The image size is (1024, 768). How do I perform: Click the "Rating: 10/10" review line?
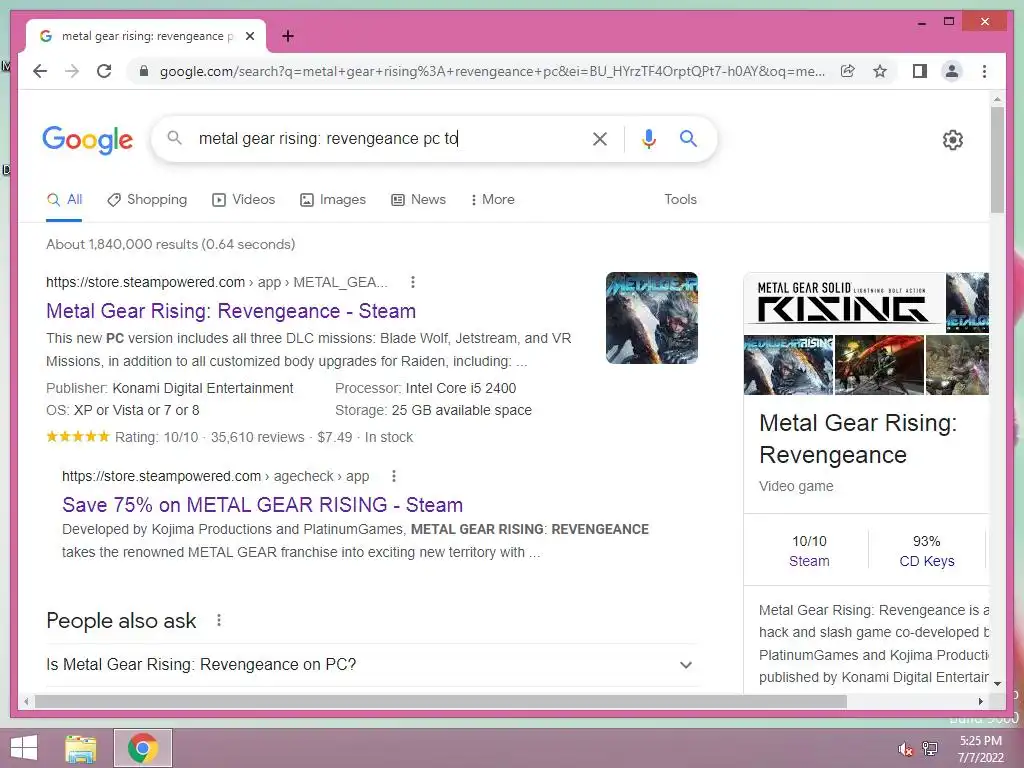(229, 437)
